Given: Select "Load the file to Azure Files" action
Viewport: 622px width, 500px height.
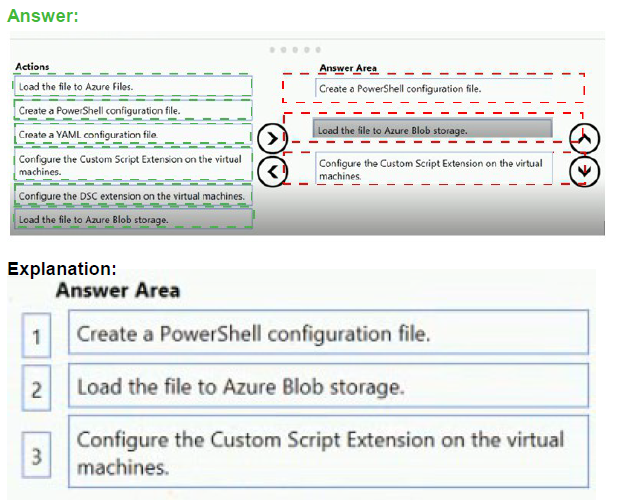Looking at the screenshot, I should pyautogui.click(x=133, y=86).
